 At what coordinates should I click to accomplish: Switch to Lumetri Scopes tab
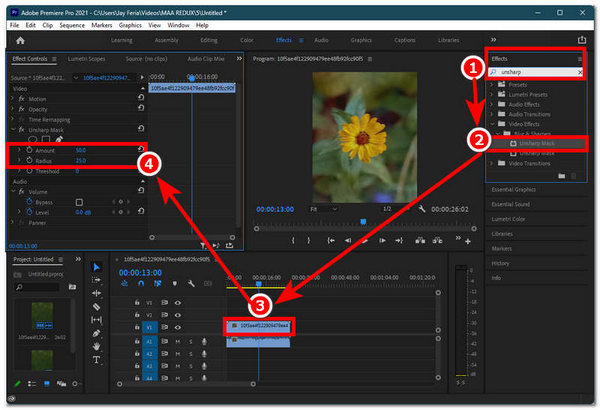click(86, 59)
